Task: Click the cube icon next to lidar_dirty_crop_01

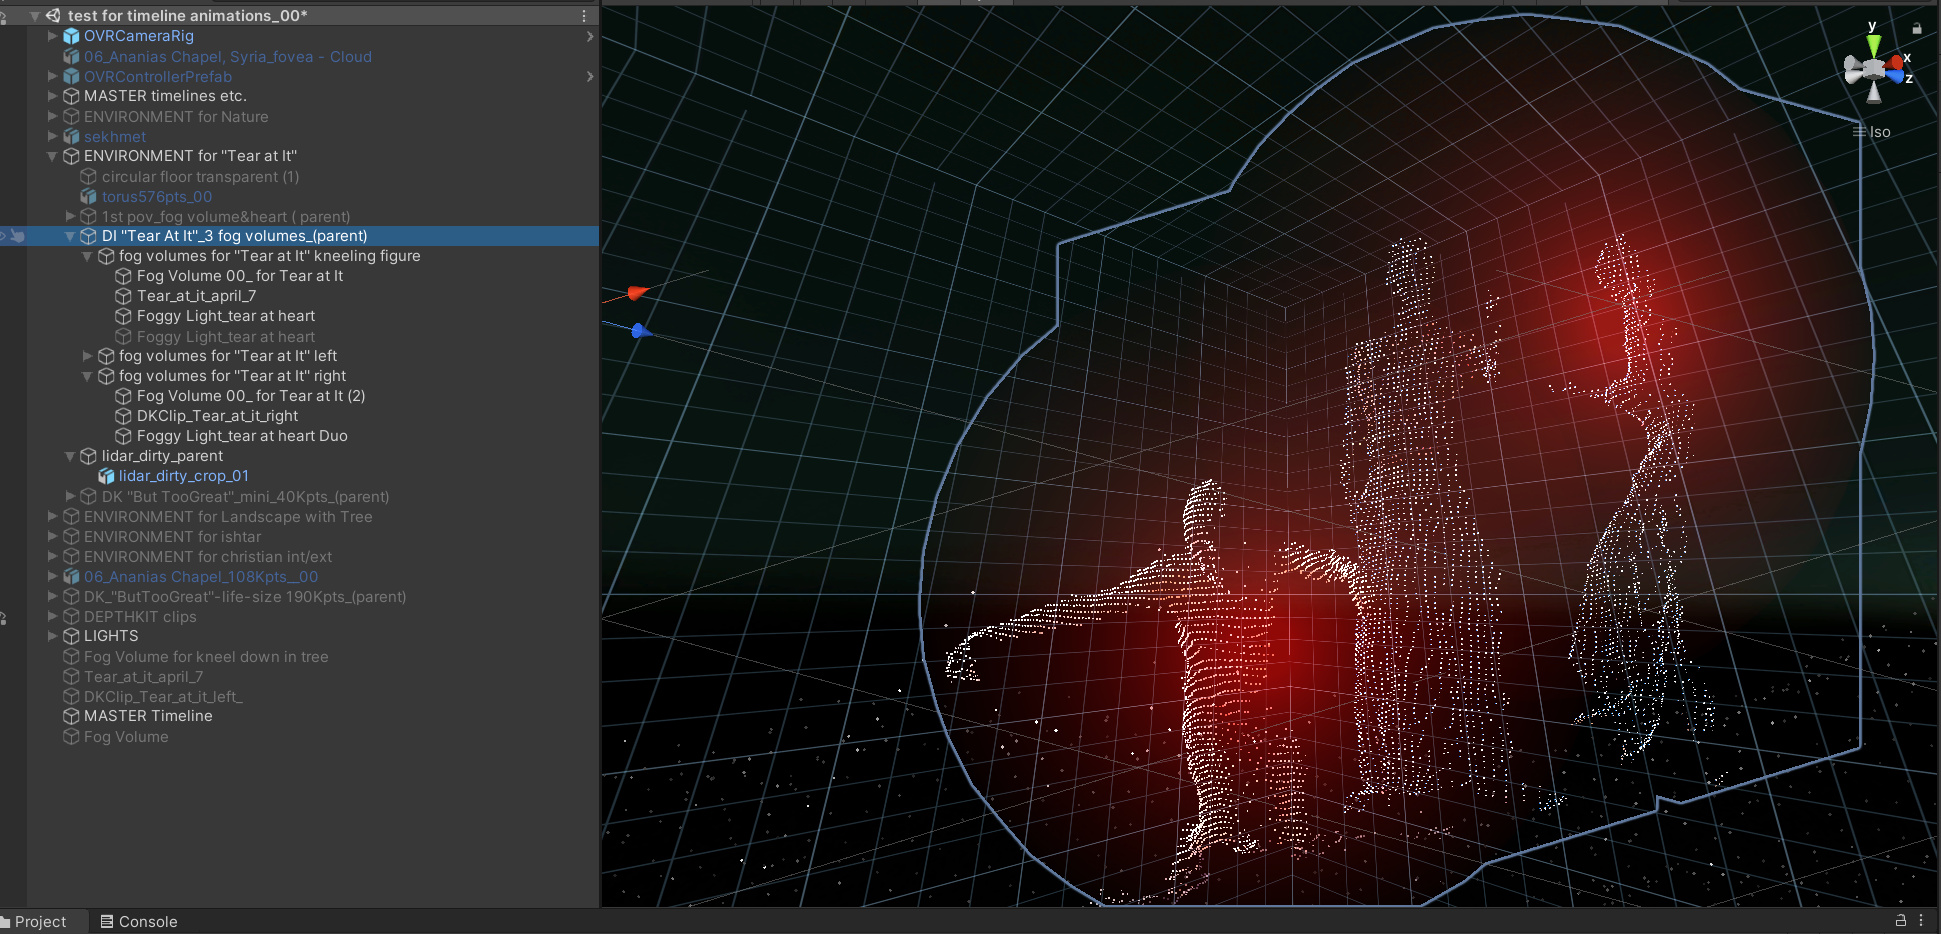Action: coord(106,476)
